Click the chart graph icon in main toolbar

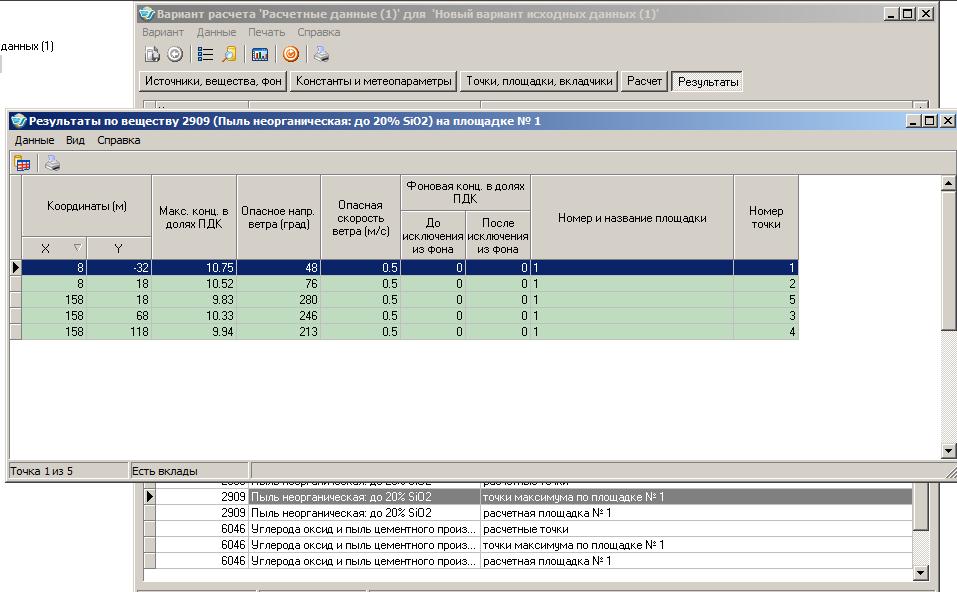tap(260, 55)
